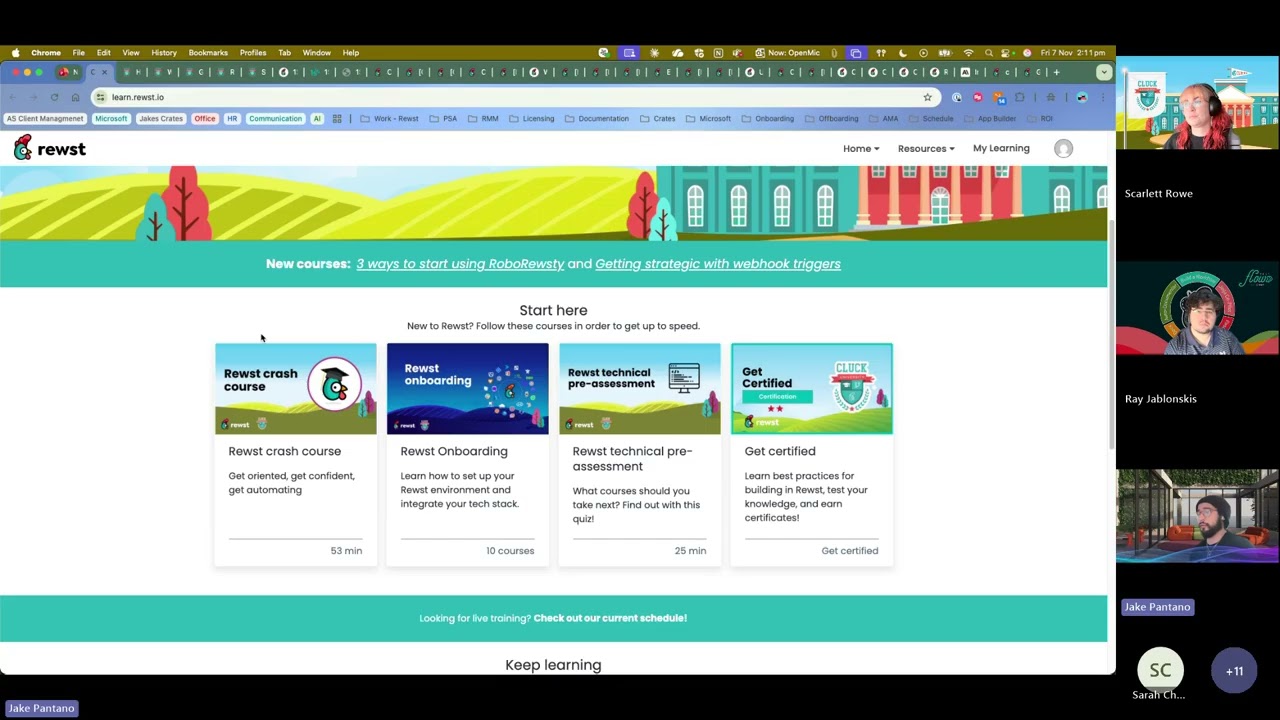
Task: Go to Chrome home page icon
Action: (x=75, y=97)
